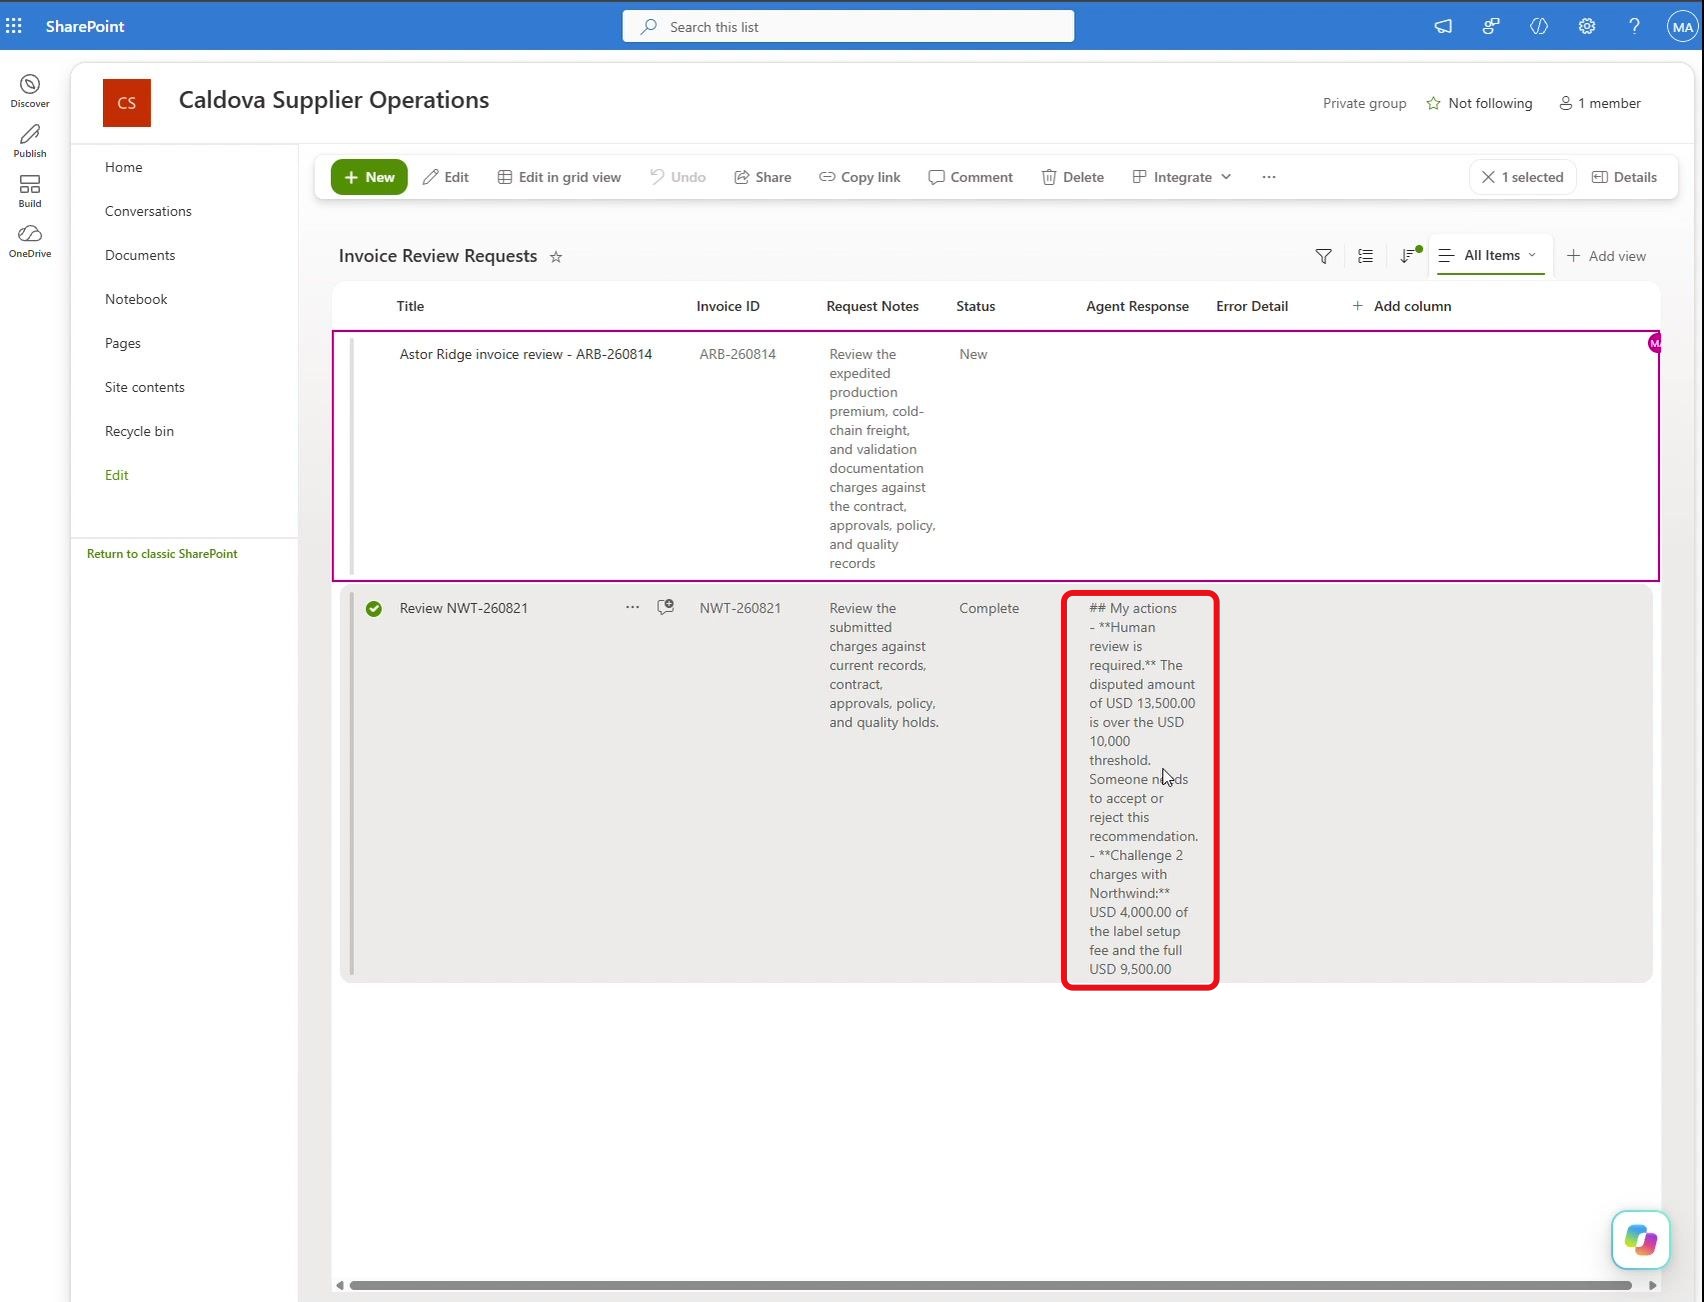This screenshot has height=1302, width=1704.
Task: Open the All Items view dropdown
Action: pos(1490,256)
